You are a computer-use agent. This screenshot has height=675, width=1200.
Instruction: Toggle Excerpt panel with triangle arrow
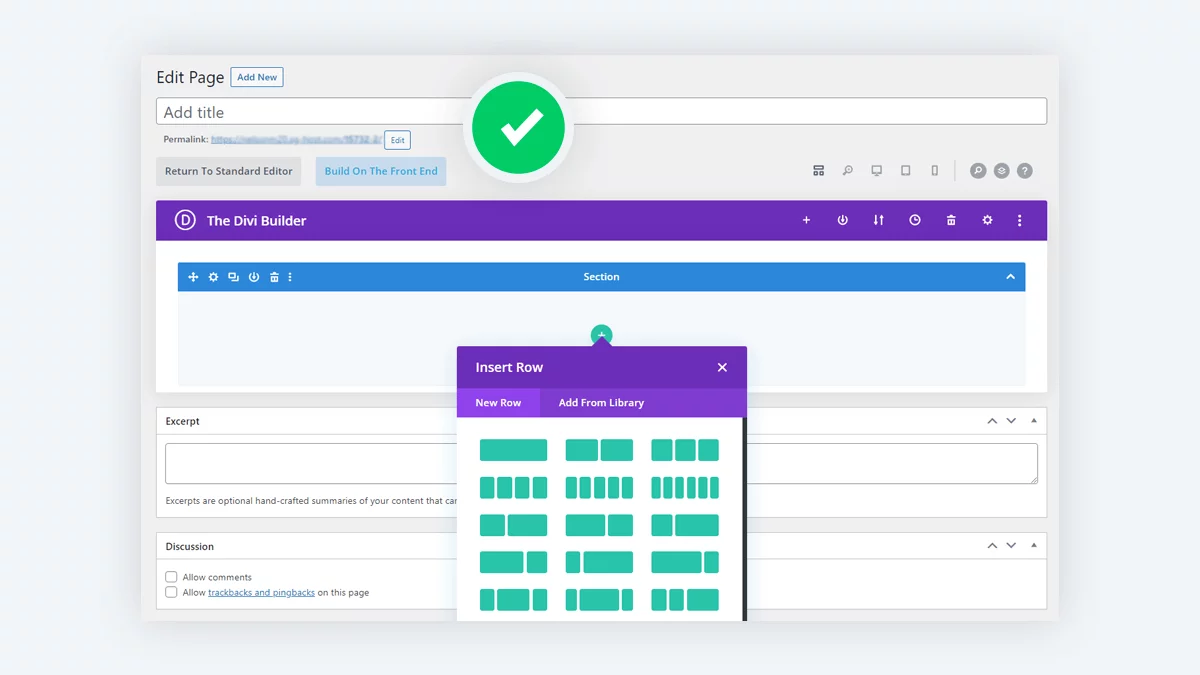1034,421
